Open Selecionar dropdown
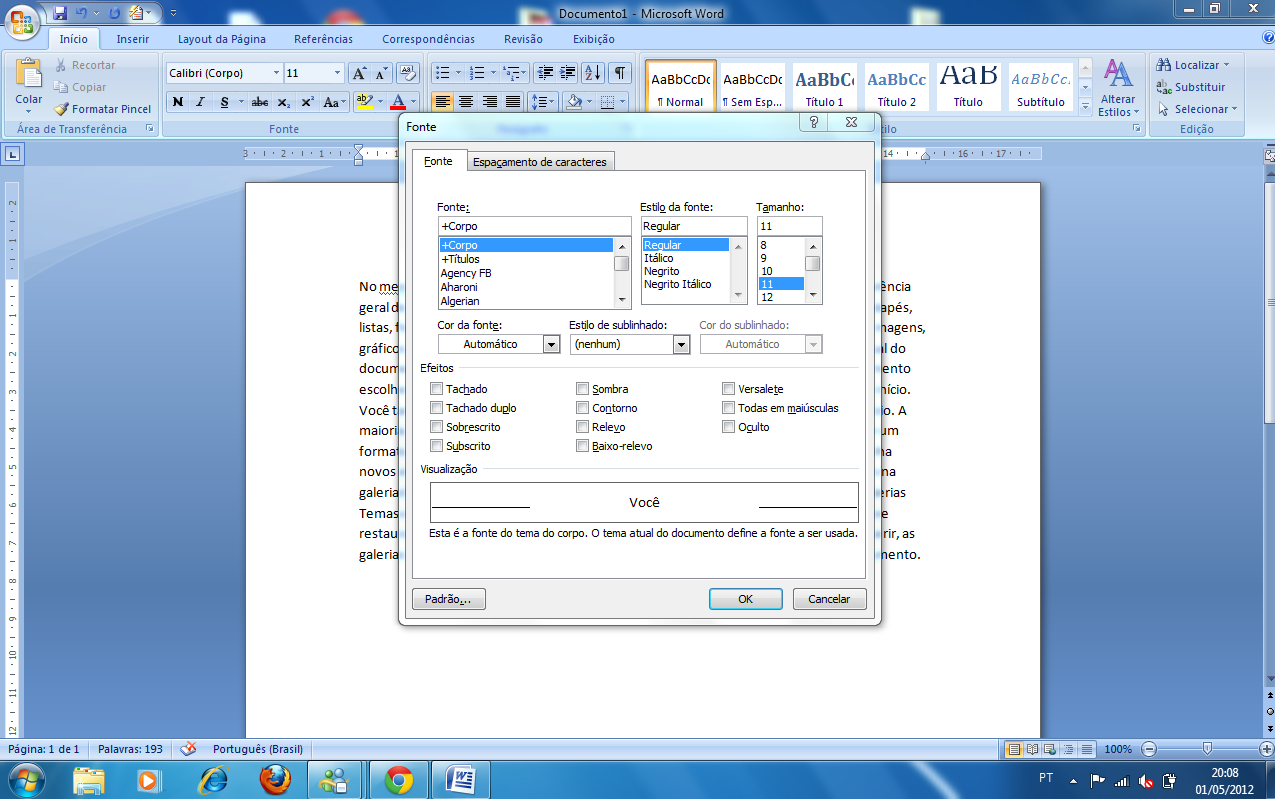Viewport: 1275px width, 799px height. click(1196, 109)
